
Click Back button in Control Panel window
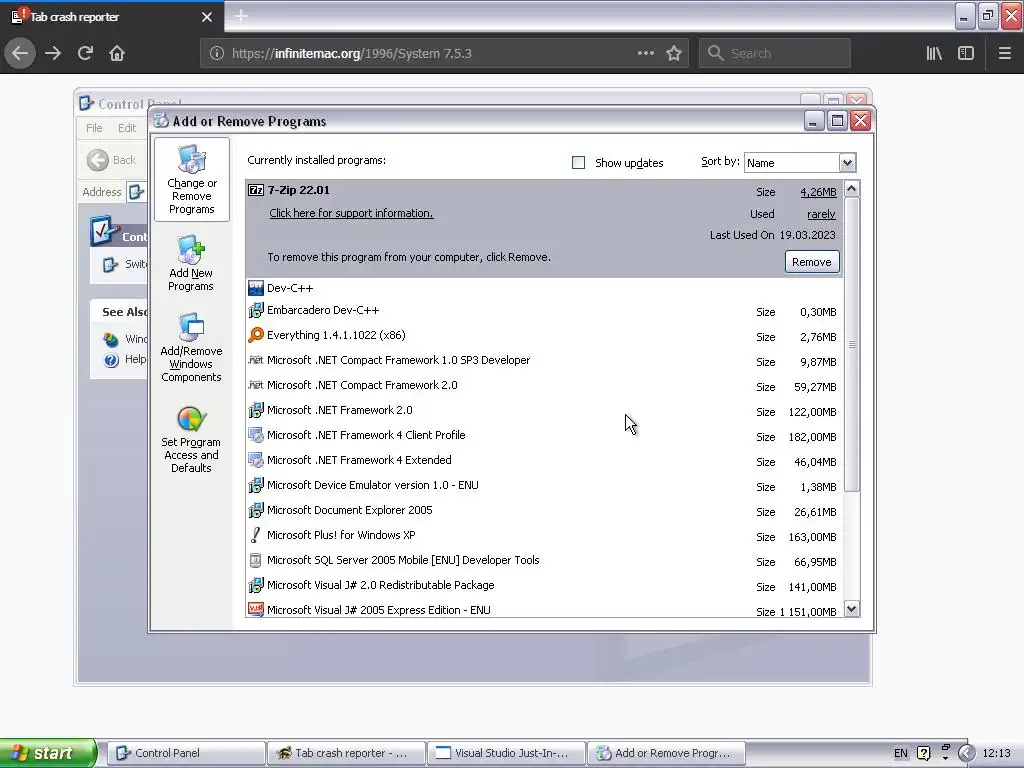tap(112, 160)
